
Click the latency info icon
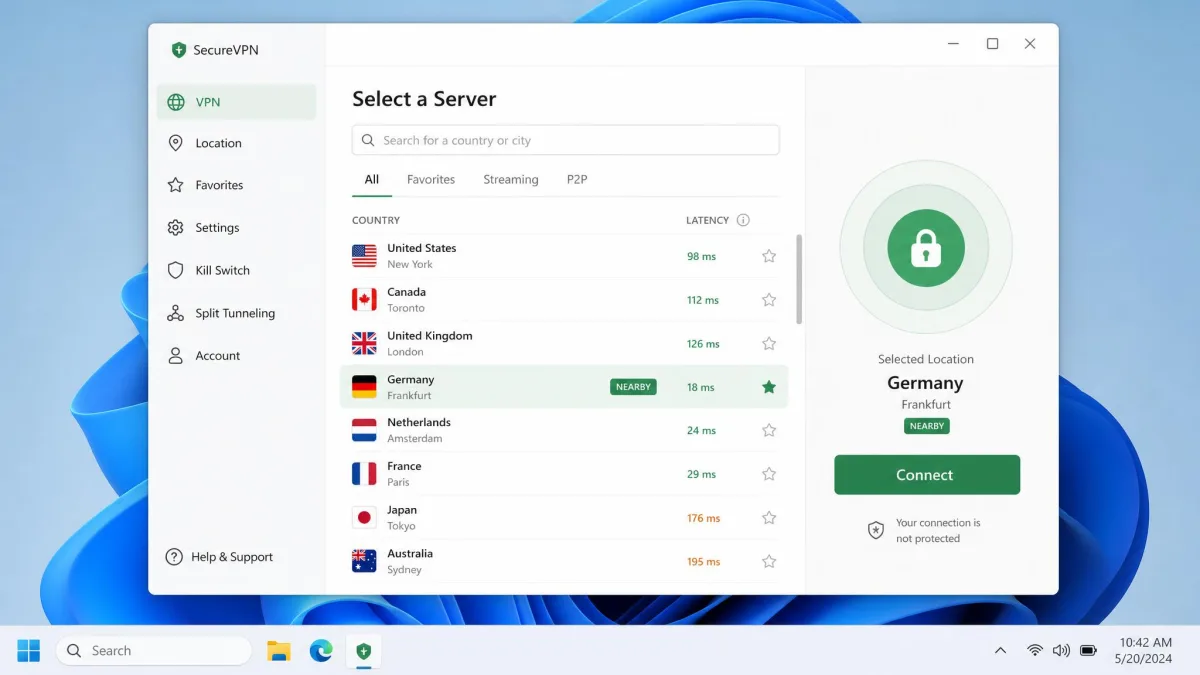coord(743,220)
